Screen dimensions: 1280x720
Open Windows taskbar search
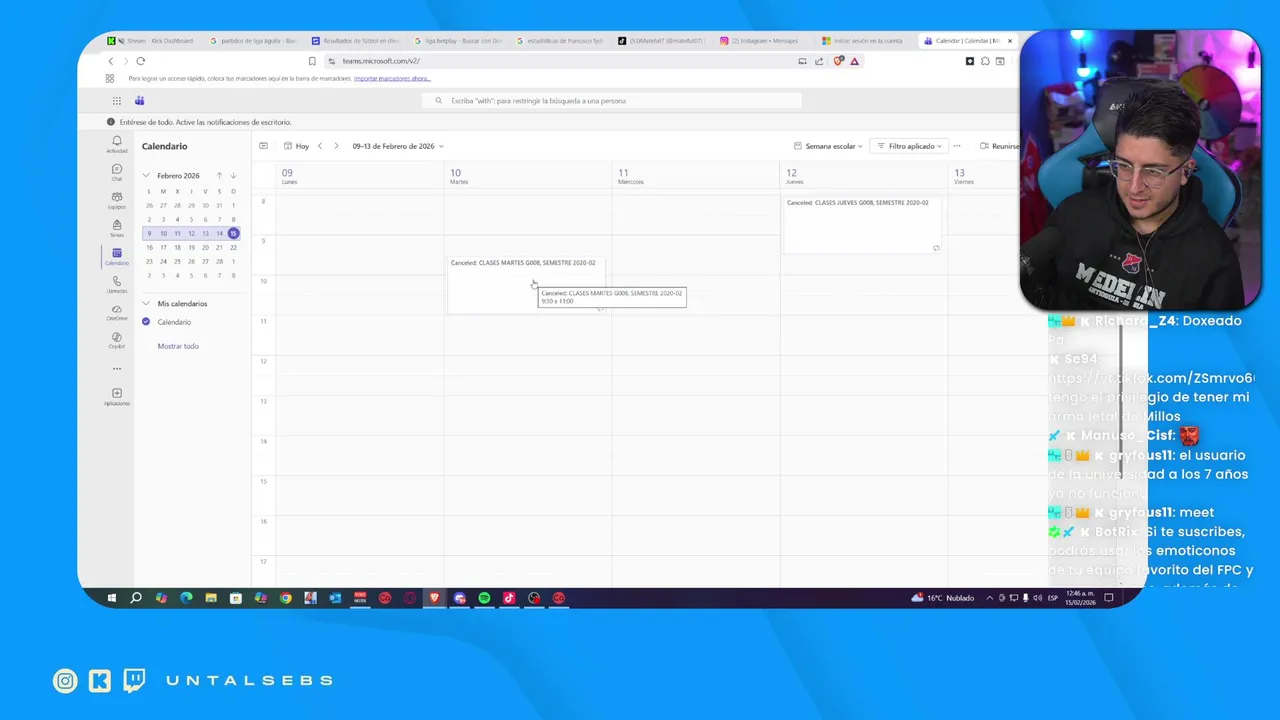(x=136, y=598)
